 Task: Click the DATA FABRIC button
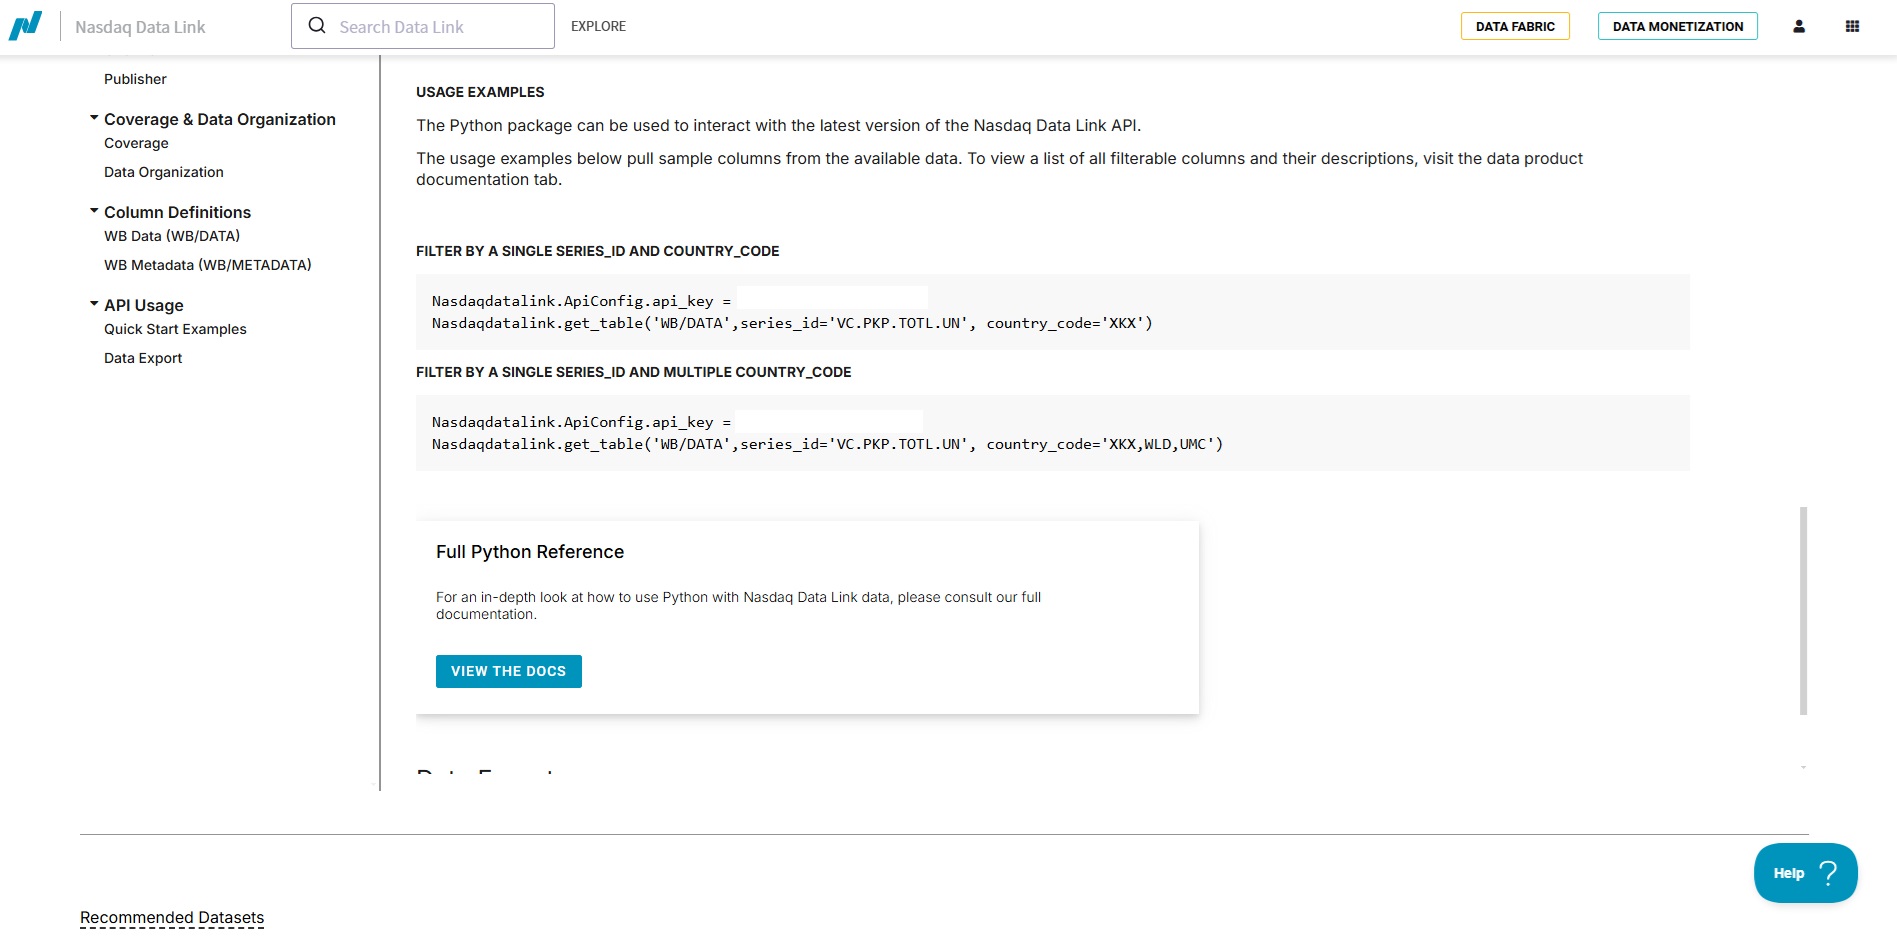(x=1515, y=26)
